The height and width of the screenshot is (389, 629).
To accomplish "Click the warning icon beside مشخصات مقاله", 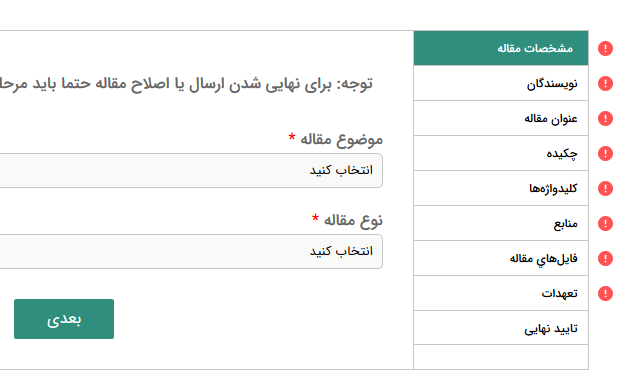I will (x=605, y=49).
